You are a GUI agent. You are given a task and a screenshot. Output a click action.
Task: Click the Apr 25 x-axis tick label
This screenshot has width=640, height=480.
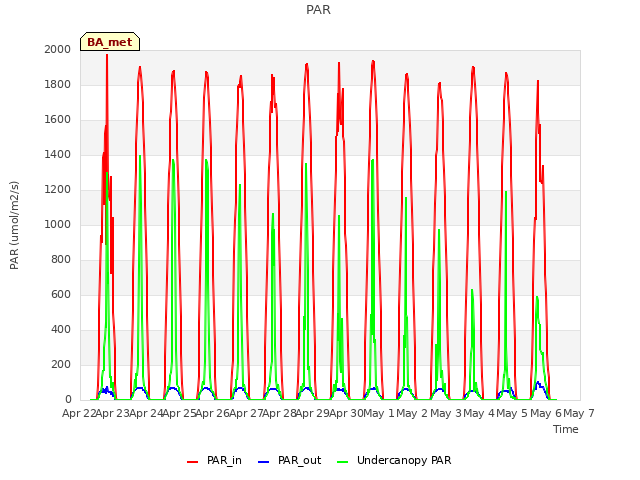(180, 413)
